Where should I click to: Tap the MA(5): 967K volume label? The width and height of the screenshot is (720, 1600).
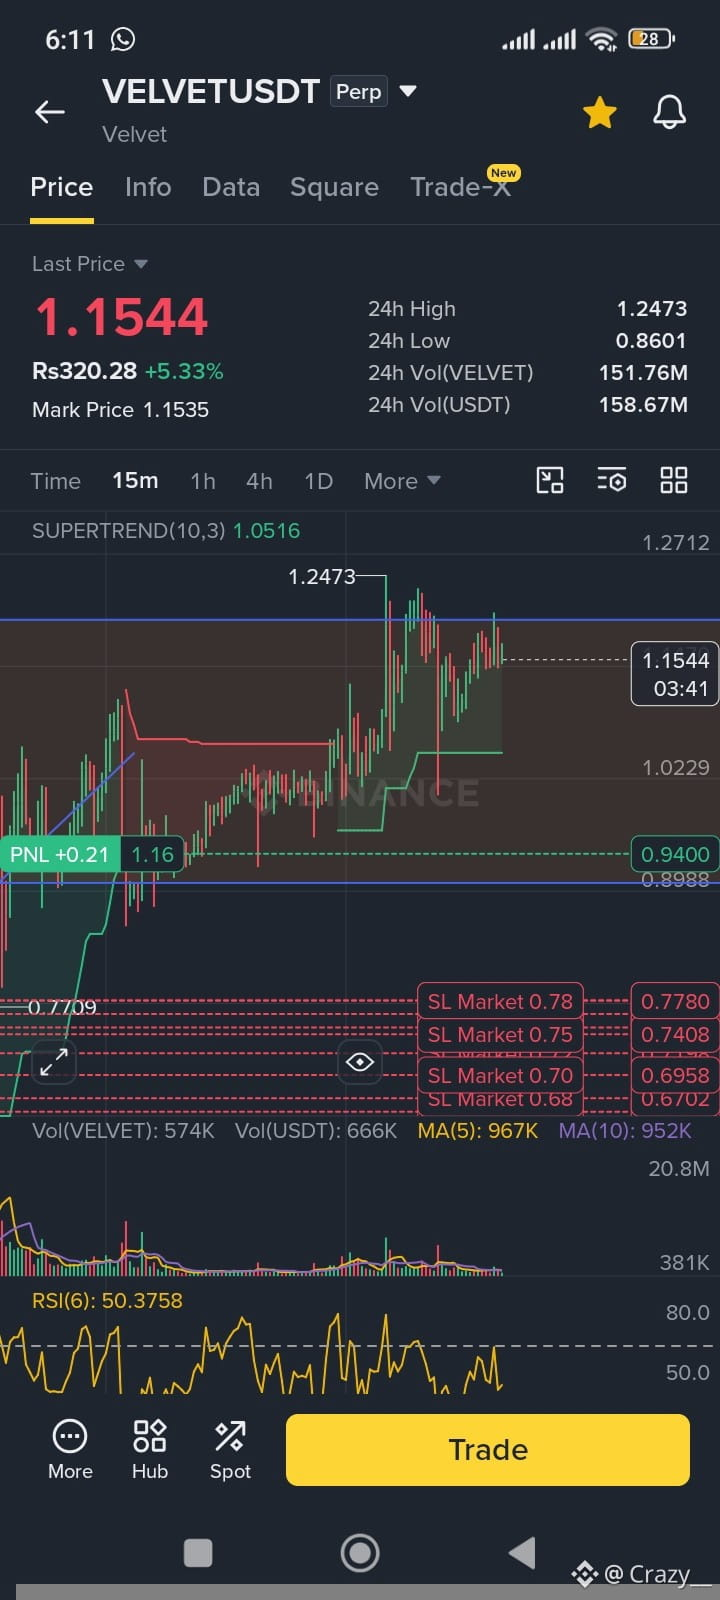478,1131
